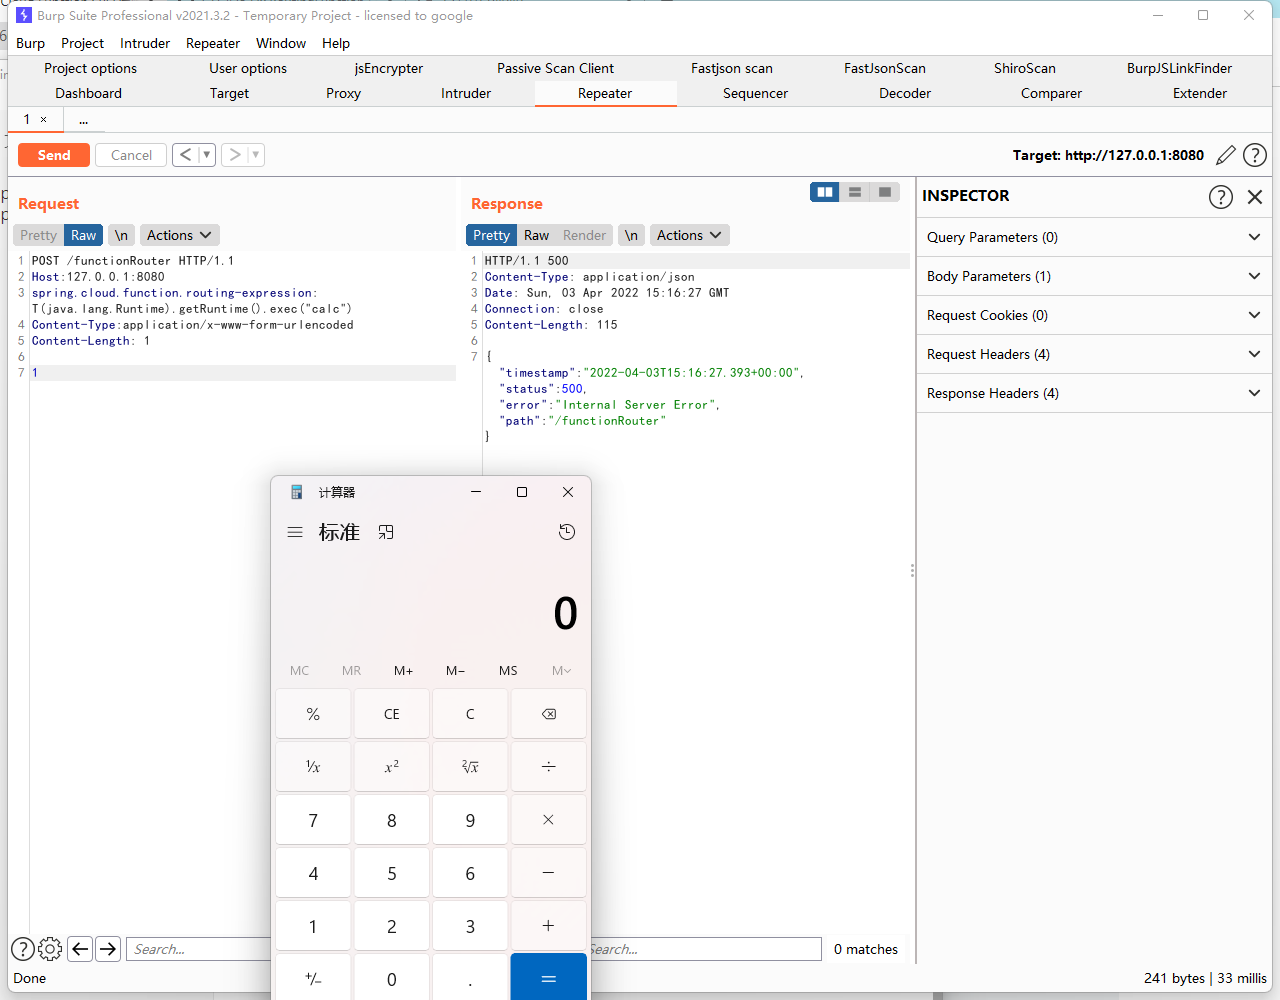
Task: Expand Query Parameters (0) section
Action: click(x=1094, y=237)
